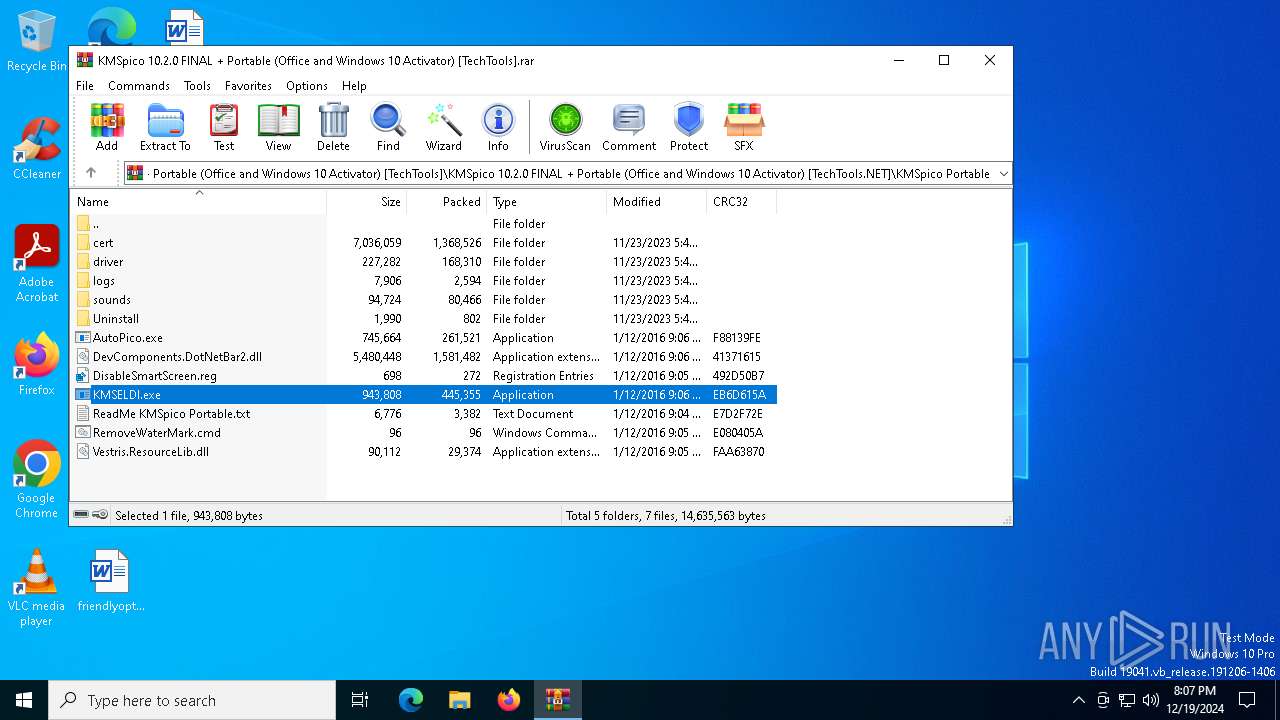Image resolution: width=1280 pixels, height=720 pixels.
Task: Sort by Type column header
Action: [547, 201]
